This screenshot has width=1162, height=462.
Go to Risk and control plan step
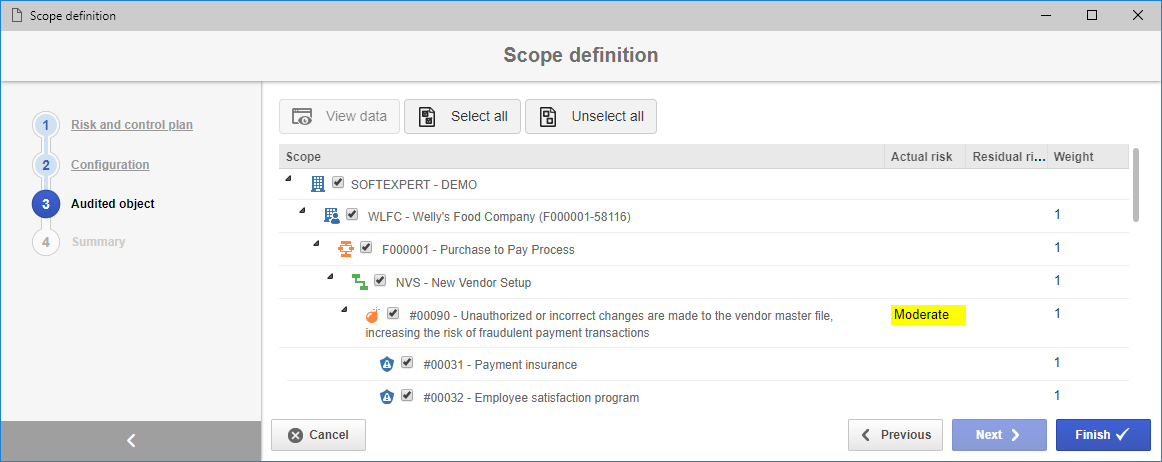[x=132, y=125]
